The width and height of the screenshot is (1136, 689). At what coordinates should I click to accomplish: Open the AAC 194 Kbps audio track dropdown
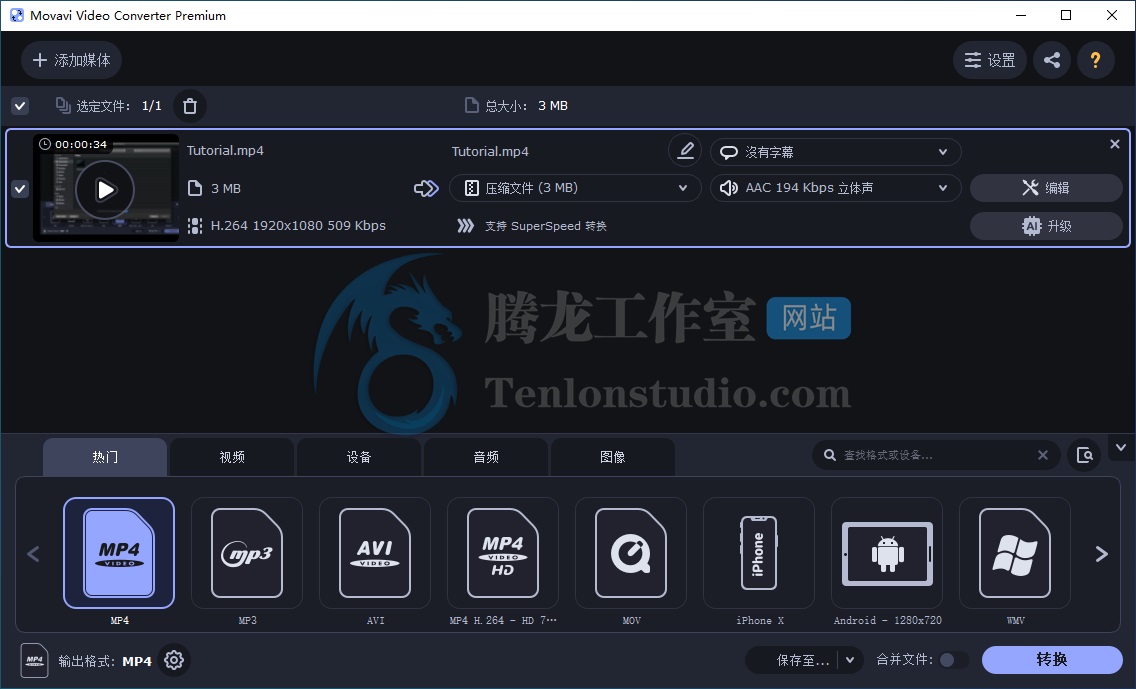tap(835, 188)
